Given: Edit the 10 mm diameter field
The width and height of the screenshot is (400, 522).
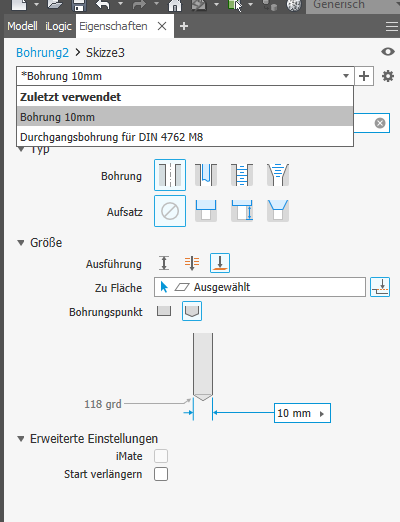Looking at the screenshot, I should click(302, 413).
